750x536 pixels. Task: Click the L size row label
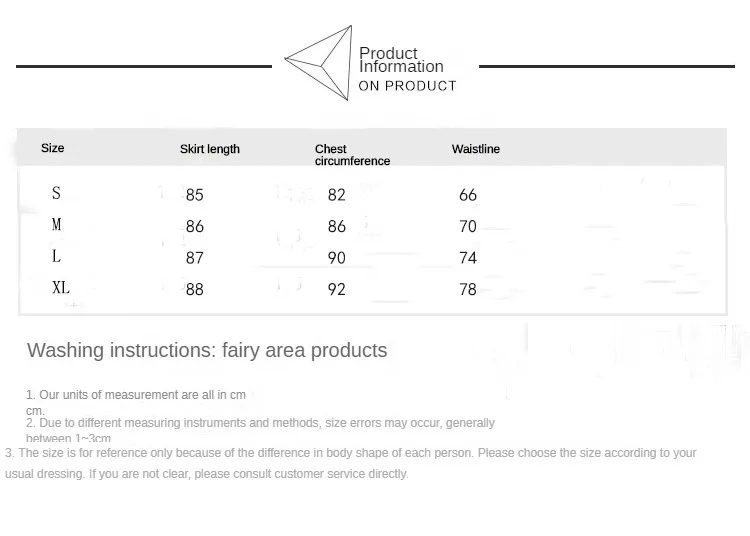56,256
